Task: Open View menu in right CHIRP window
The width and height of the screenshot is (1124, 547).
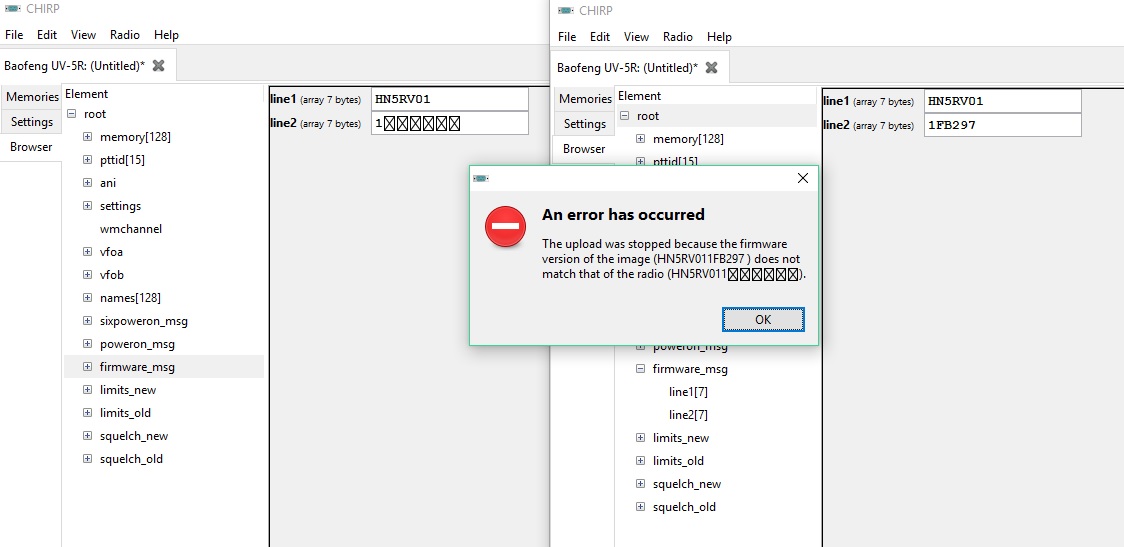Action: [x=636, y=37]
